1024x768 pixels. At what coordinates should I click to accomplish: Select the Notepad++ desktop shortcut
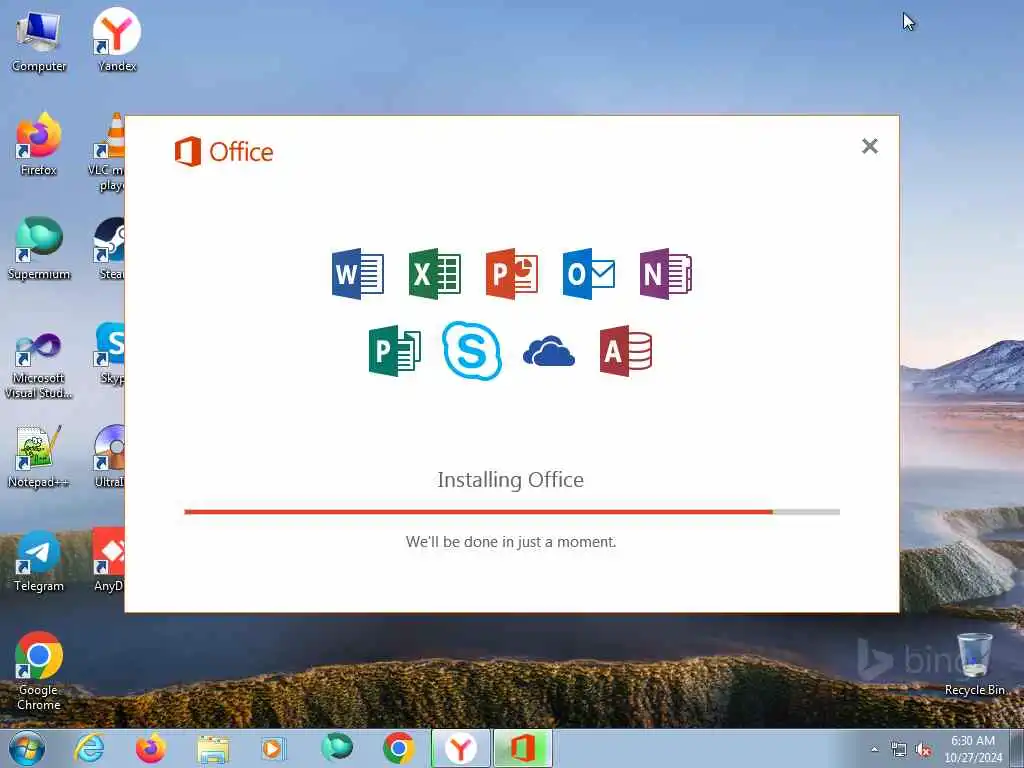39,456
